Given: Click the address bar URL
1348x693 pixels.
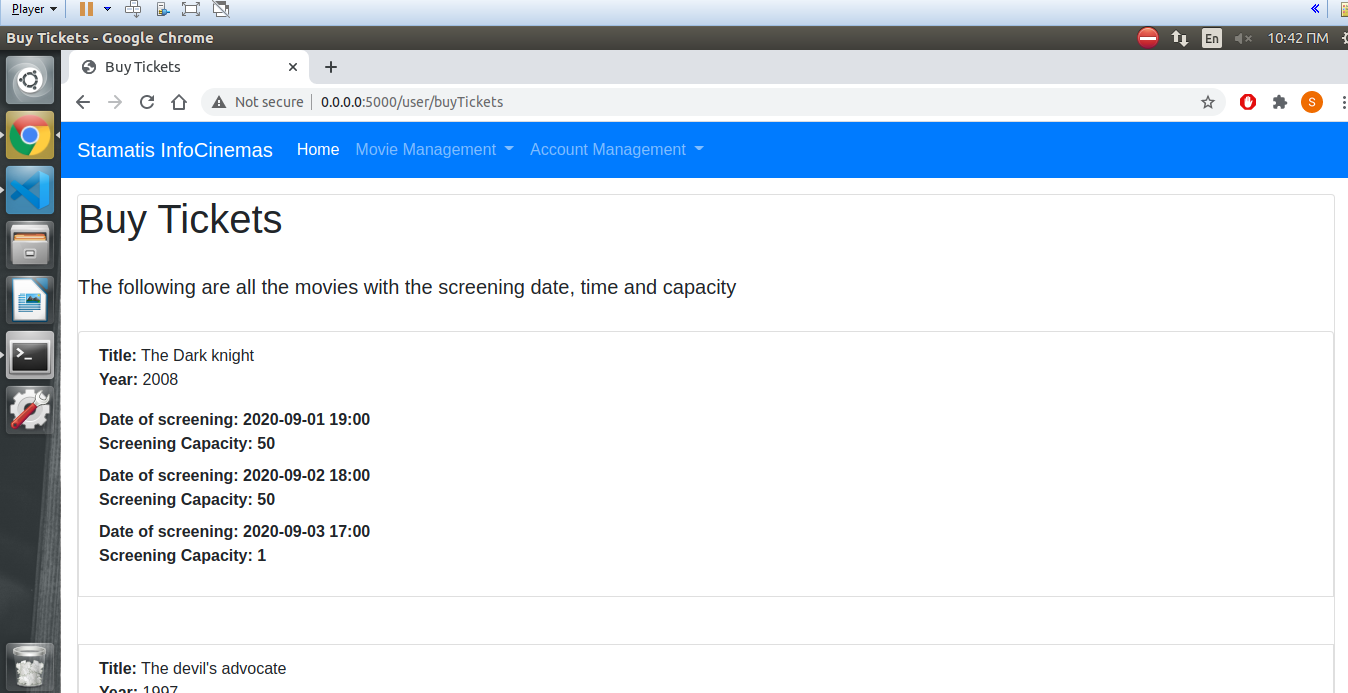Looking at the screenshot, I should point(412,102).
